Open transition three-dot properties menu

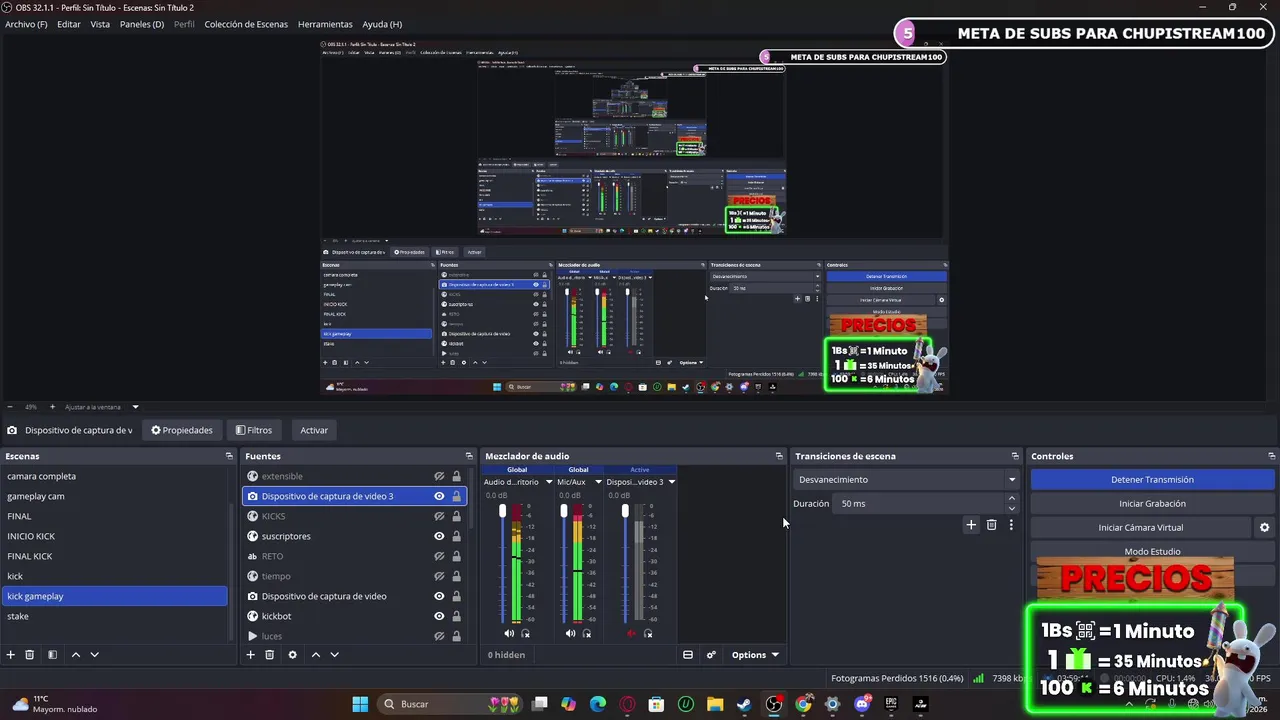[x=1011, y=524]
